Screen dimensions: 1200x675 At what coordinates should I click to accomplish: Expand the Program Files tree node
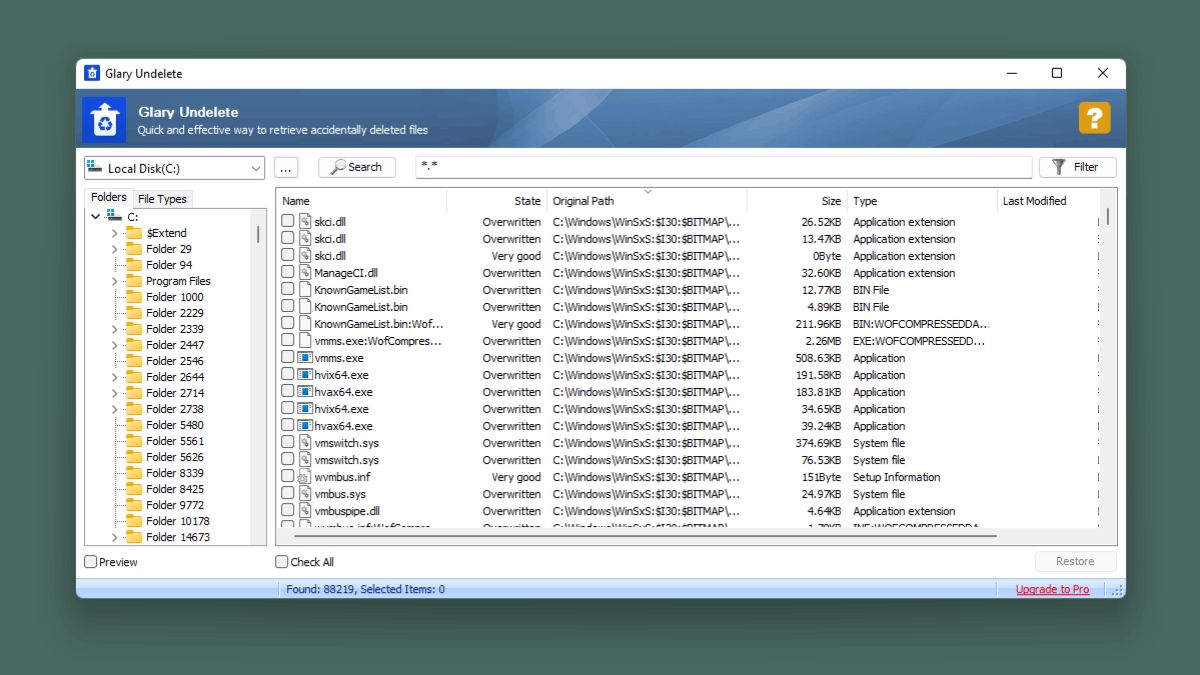pos(114,281)
